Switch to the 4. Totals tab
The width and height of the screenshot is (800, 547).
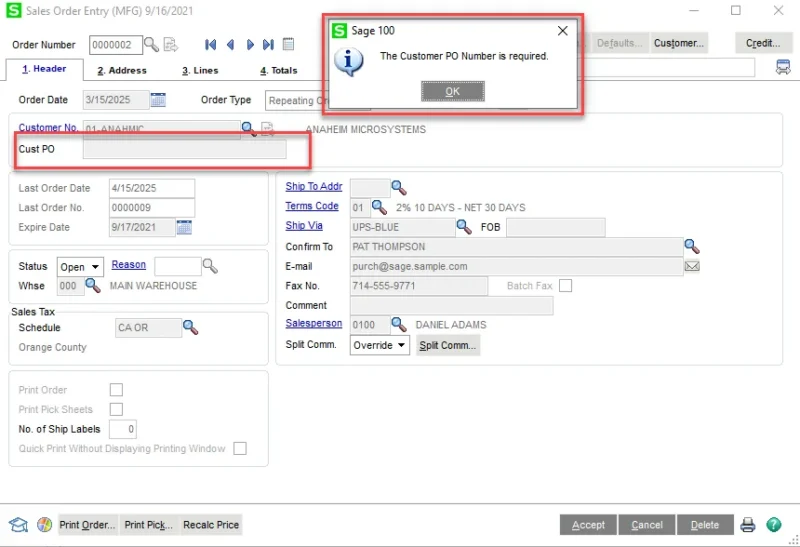[279, 70]
